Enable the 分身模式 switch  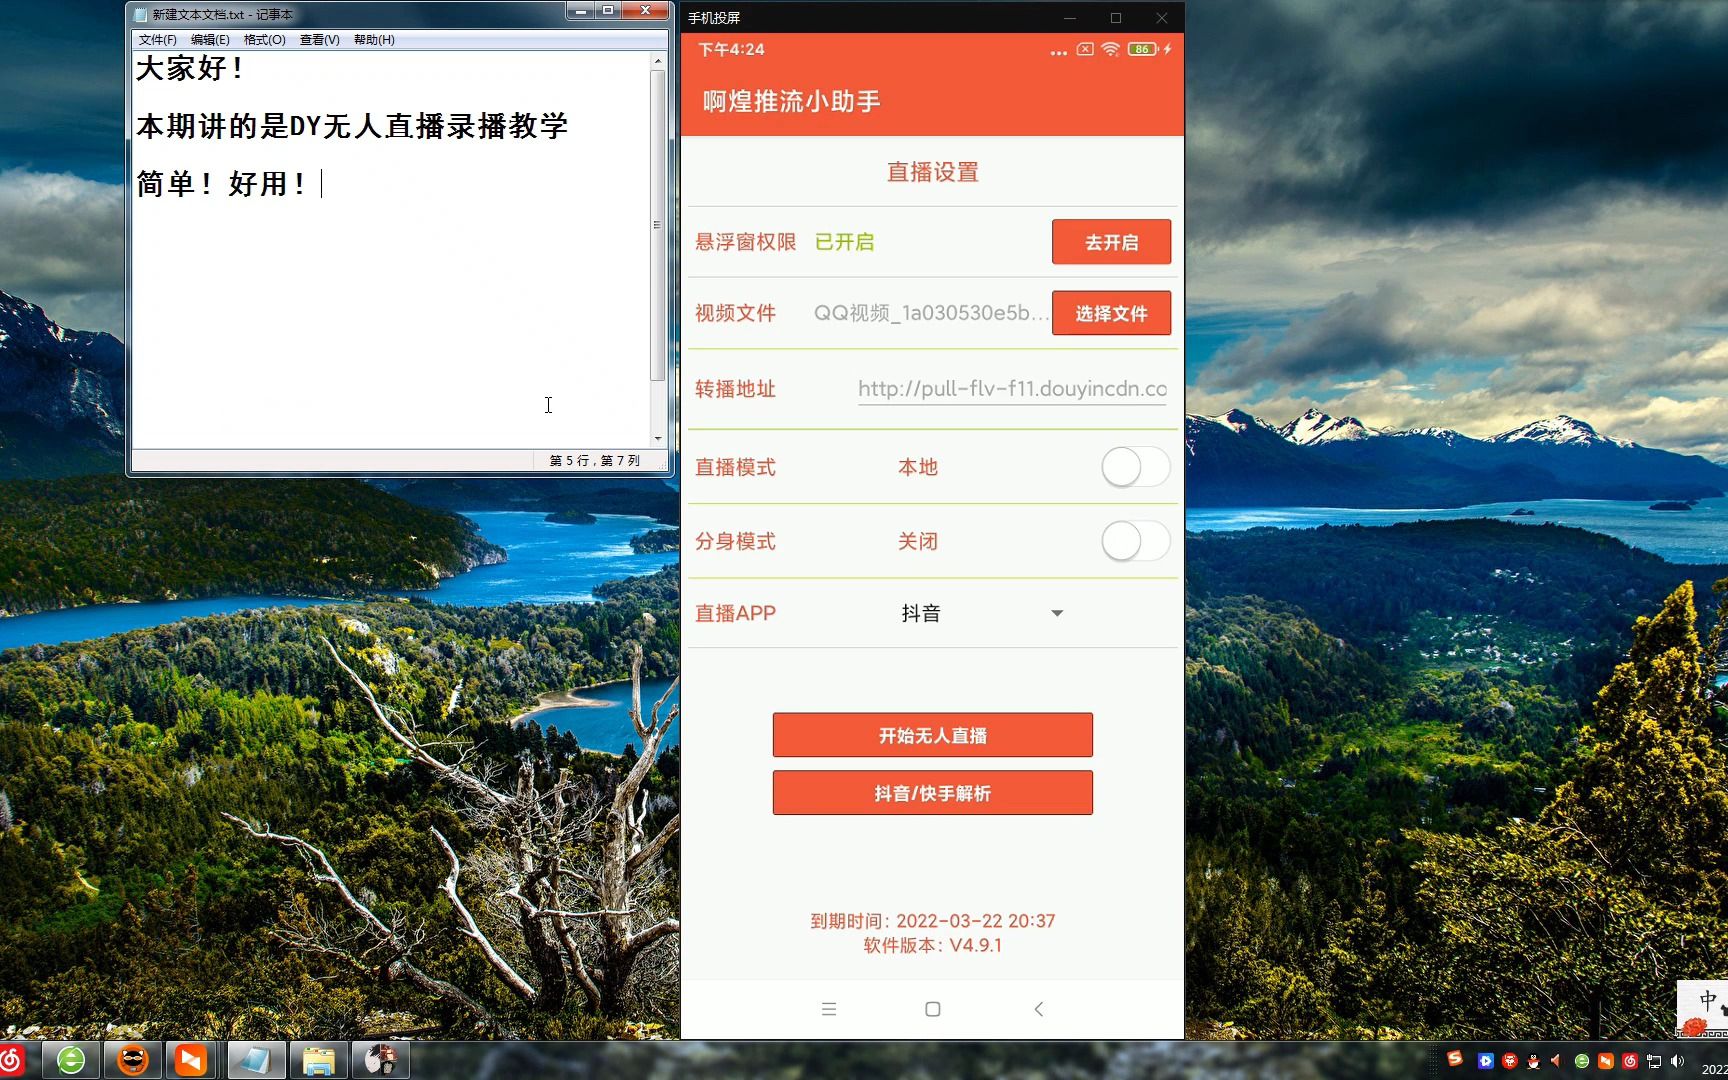pos(1134,541)
